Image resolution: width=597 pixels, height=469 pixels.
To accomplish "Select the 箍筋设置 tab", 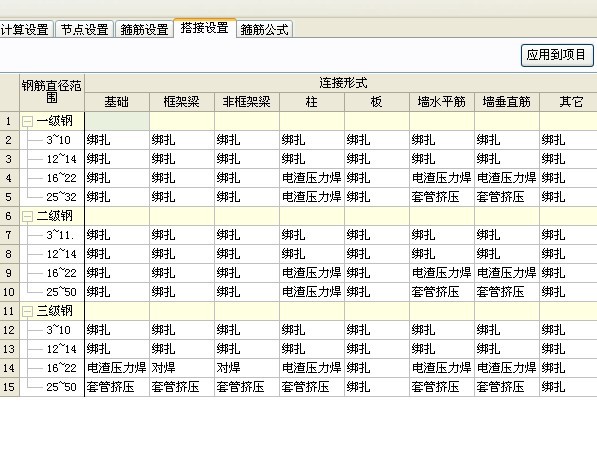I will pos(144,29).
